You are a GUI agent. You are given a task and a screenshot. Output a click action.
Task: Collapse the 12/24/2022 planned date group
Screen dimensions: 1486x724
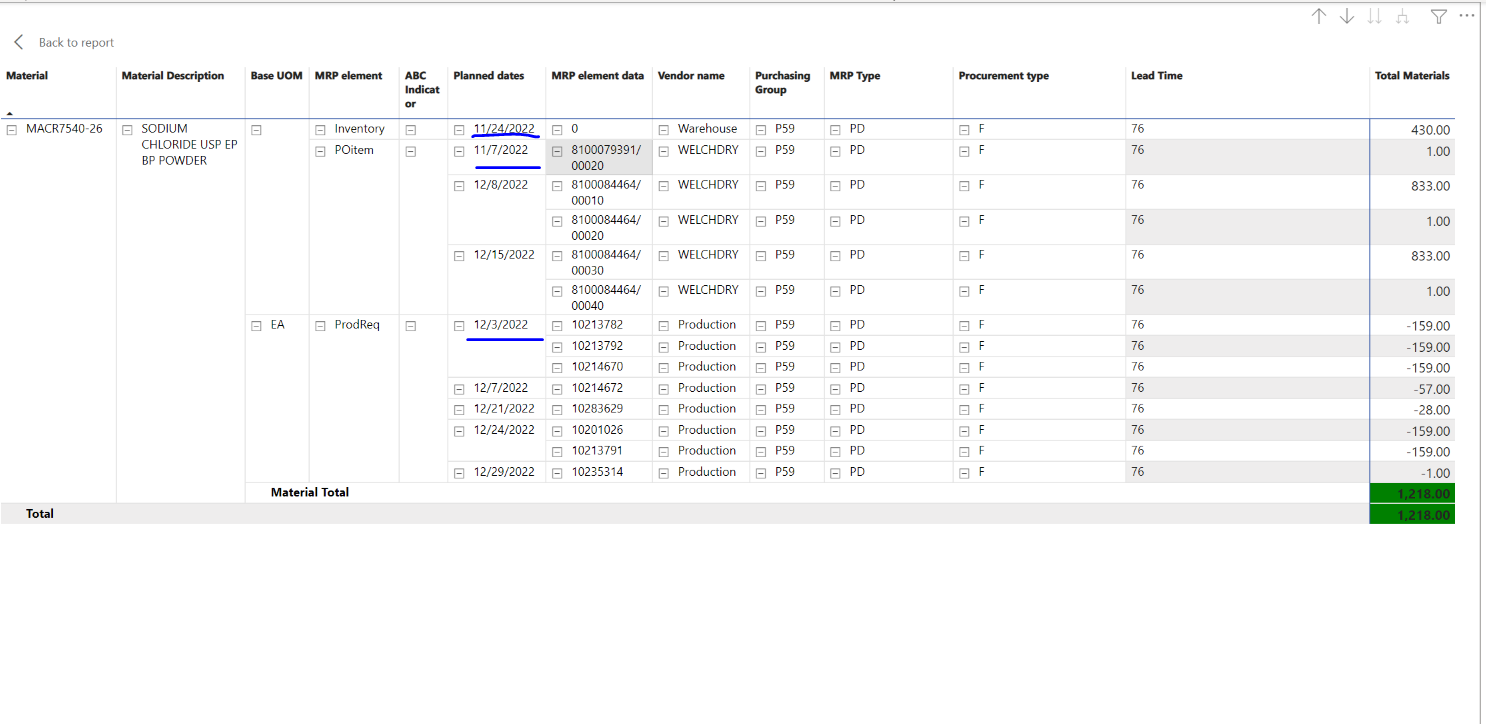(459, 430)
